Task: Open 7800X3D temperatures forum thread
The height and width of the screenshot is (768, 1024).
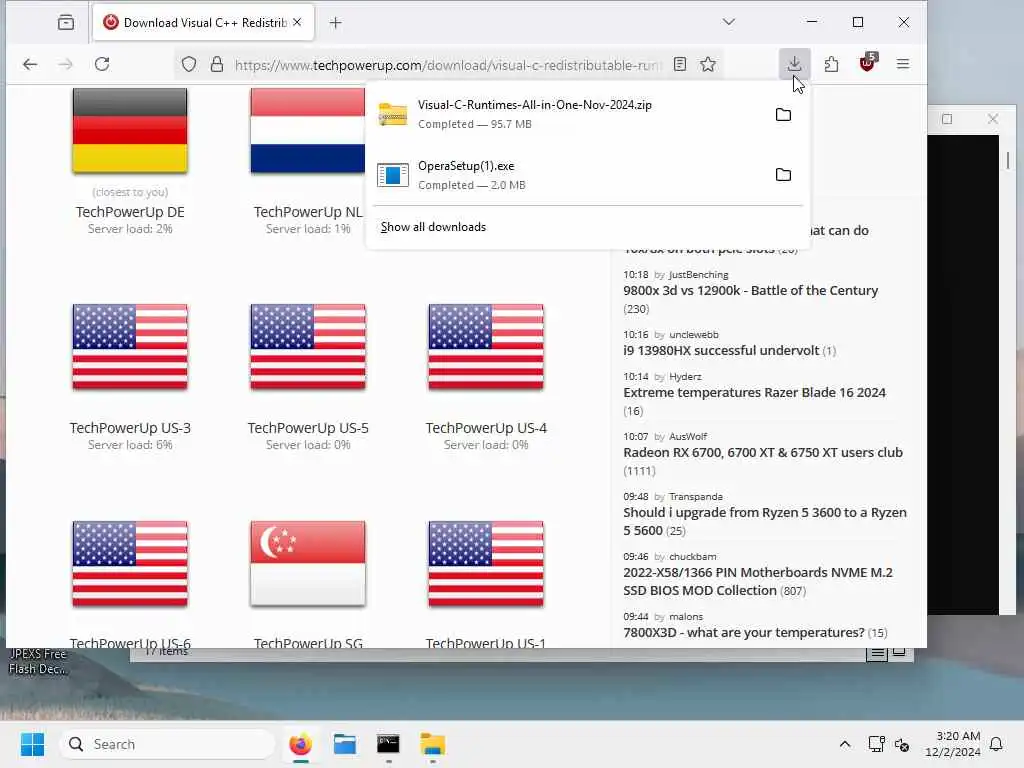Action: point(744,632)
